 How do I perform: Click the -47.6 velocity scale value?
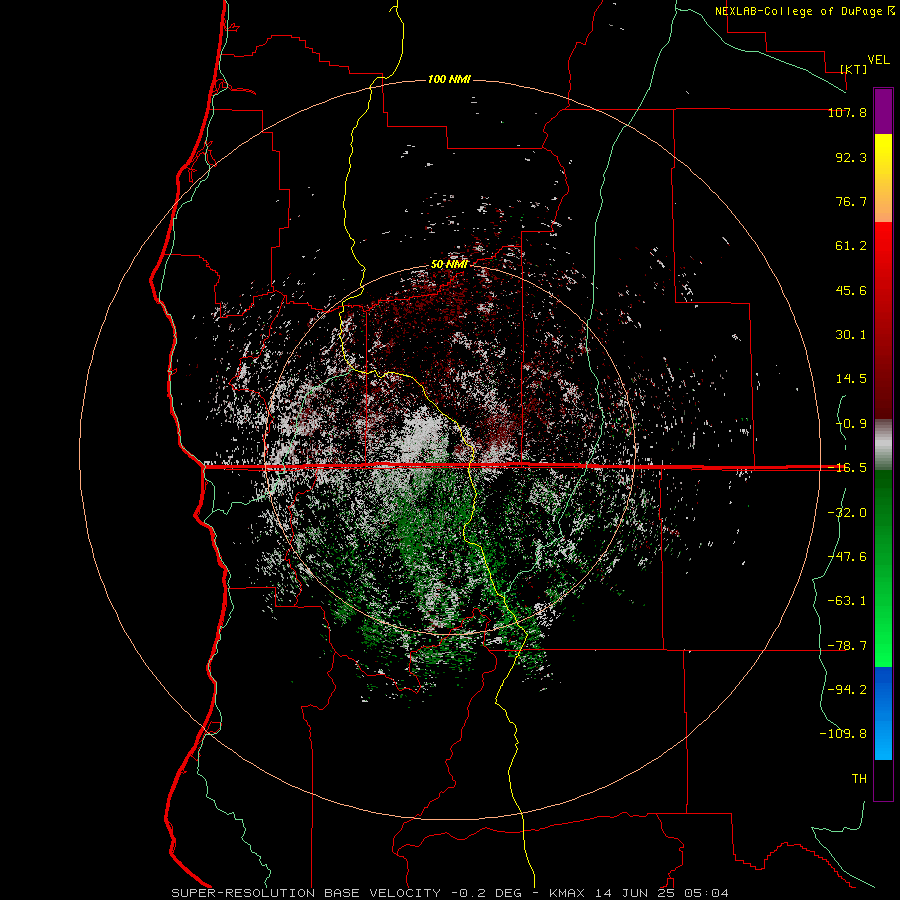point(847,557)
